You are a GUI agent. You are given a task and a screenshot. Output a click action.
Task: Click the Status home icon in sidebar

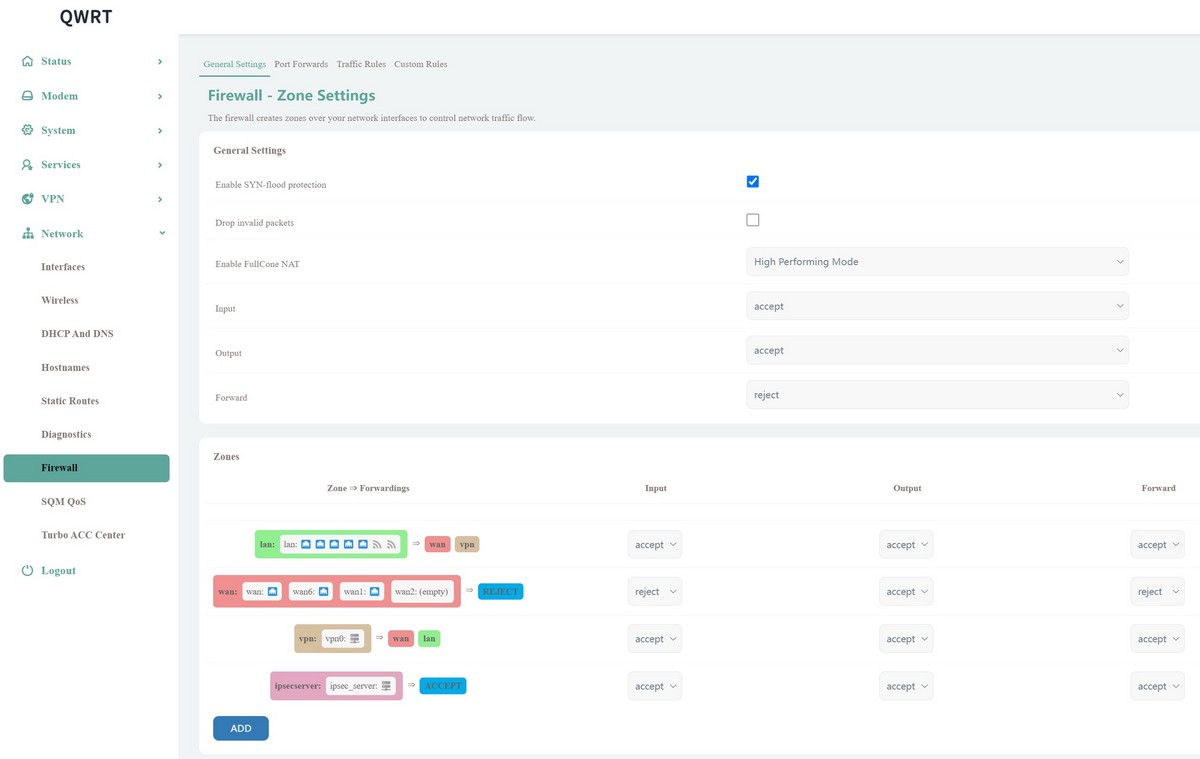27,62
